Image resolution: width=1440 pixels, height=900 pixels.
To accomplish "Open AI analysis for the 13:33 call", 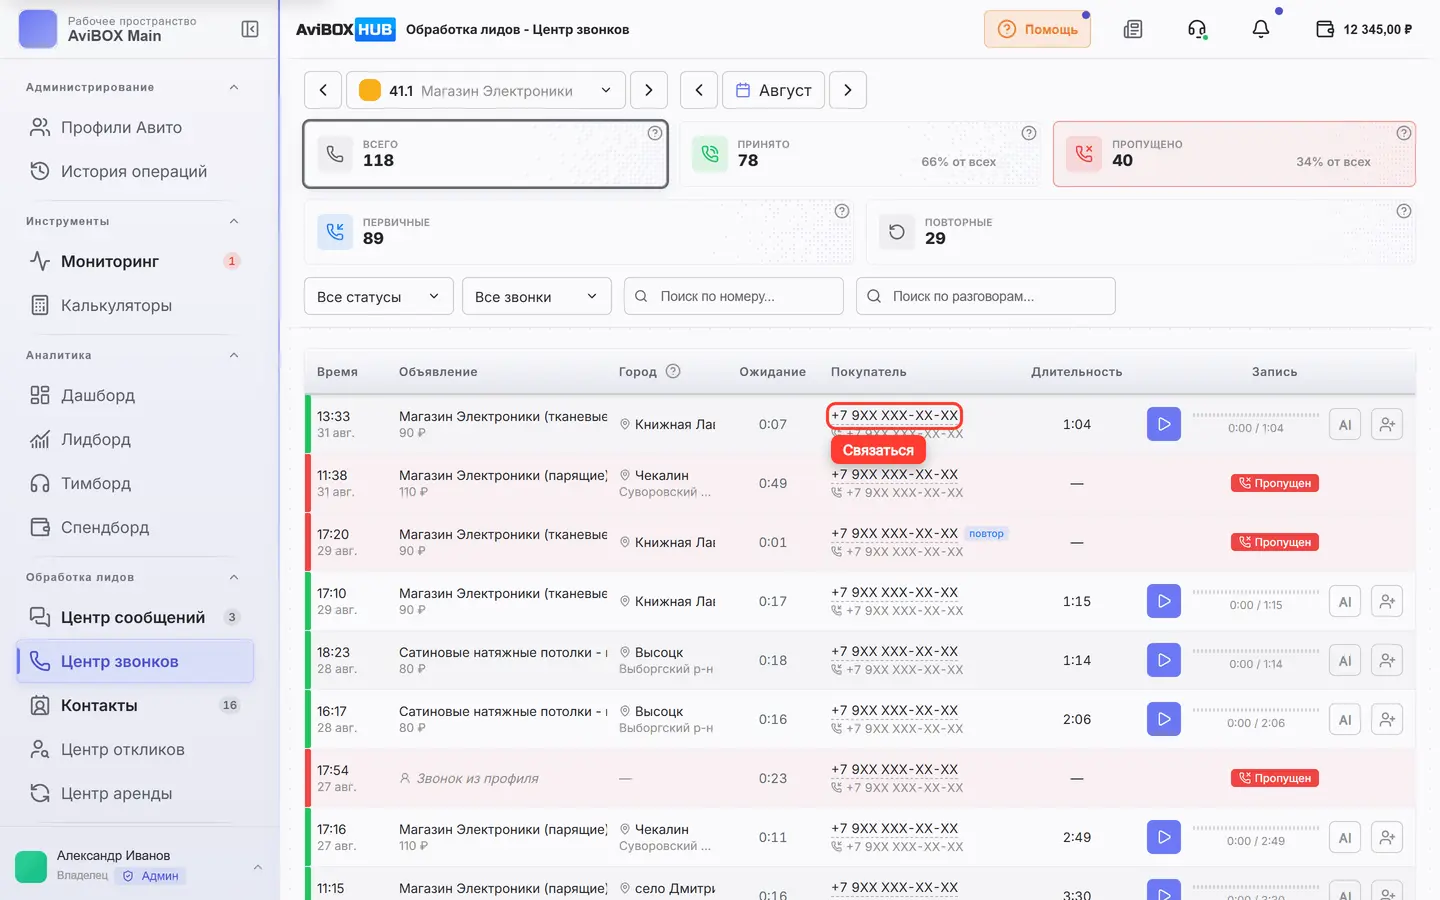I will pyautogui.click(x=1345, y=424).
